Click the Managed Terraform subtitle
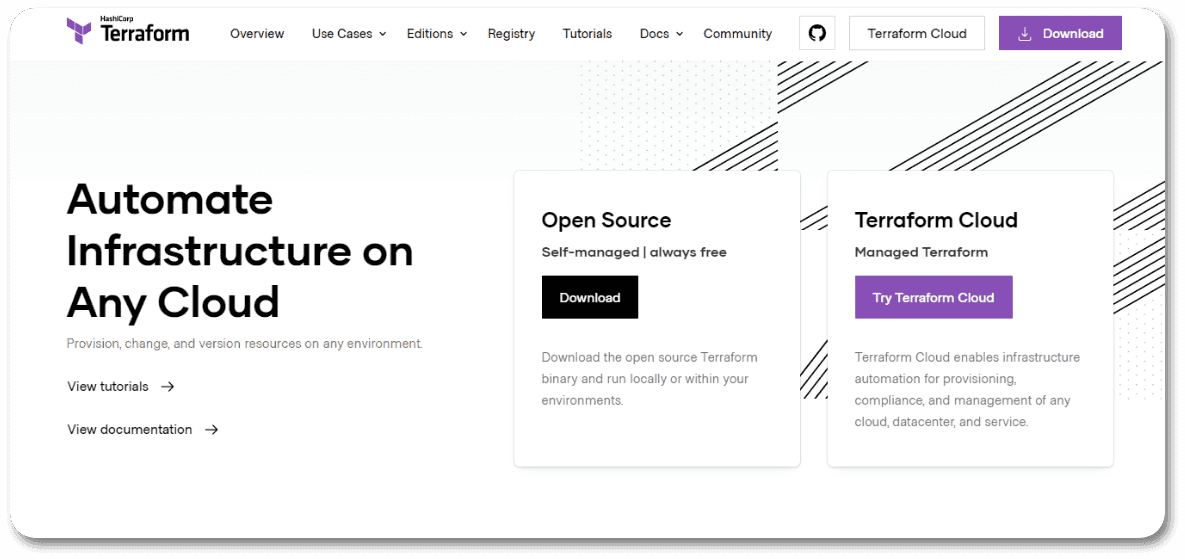Viewport: 1185px width, 560px height. click(921, 252)
